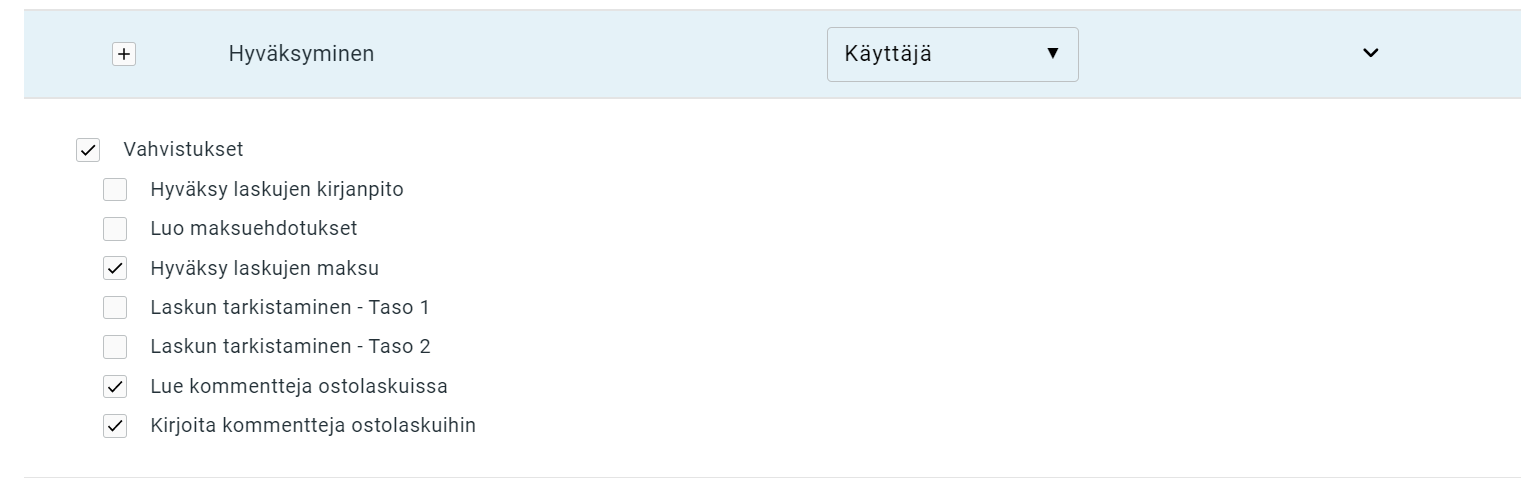Disable Lue kommentteja ostolaskuissa checkbox
The width and height of the screenshot is (1535, 481).
coord(115,387)
